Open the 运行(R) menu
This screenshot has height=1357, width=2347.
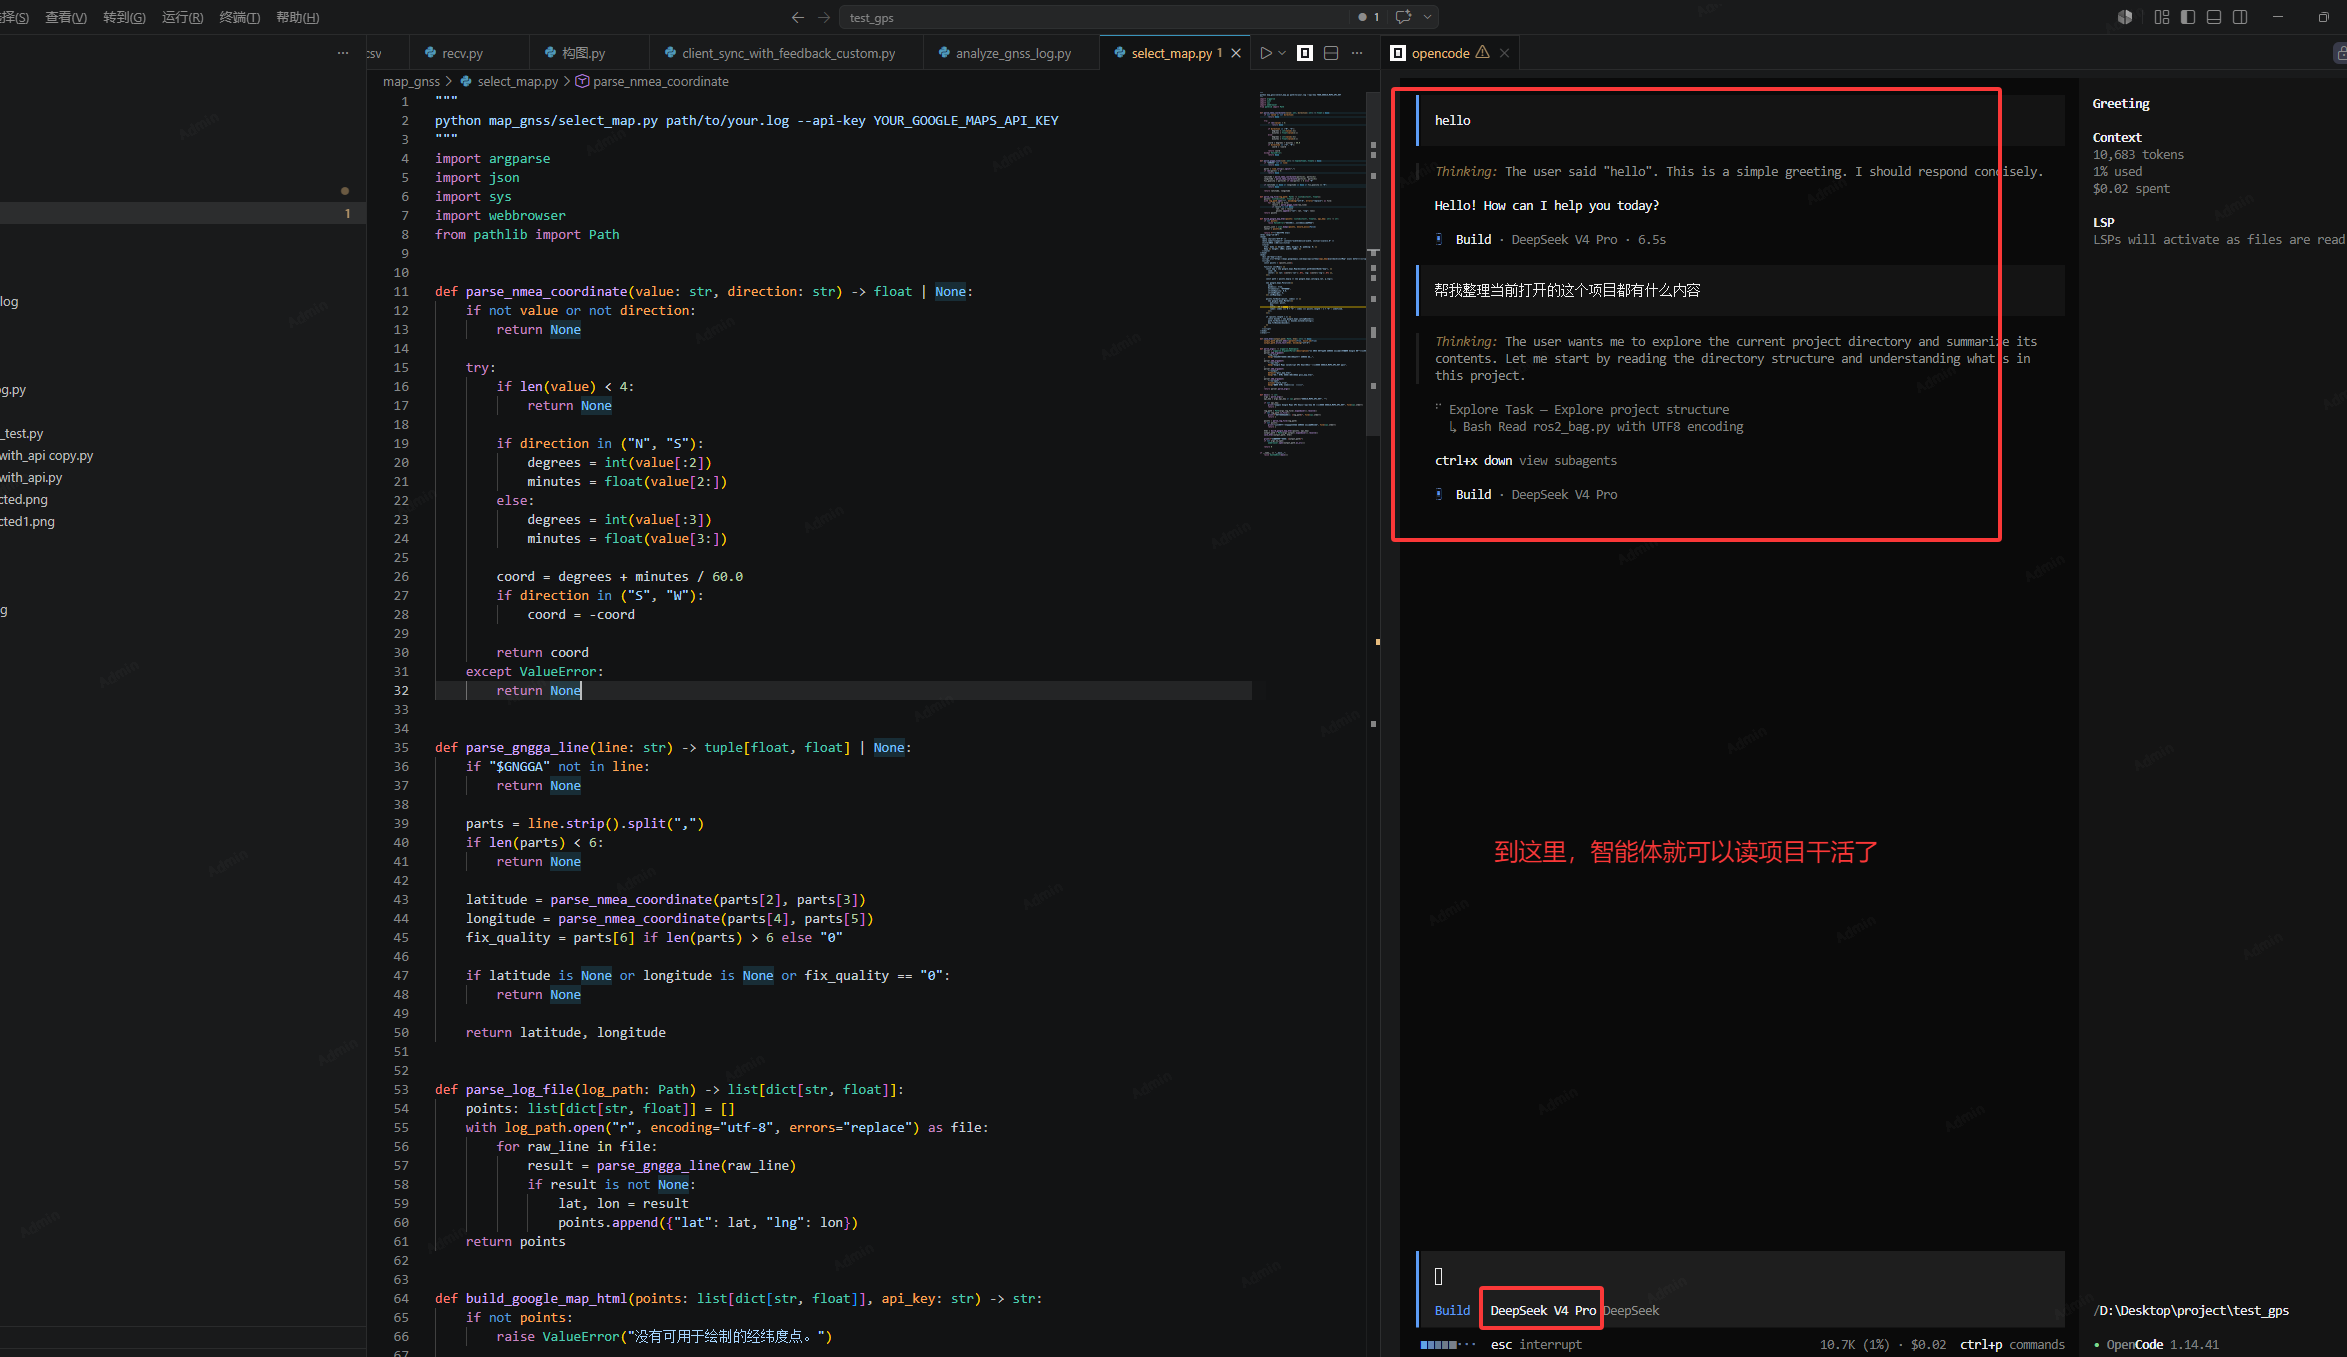(x=182, y=17)
